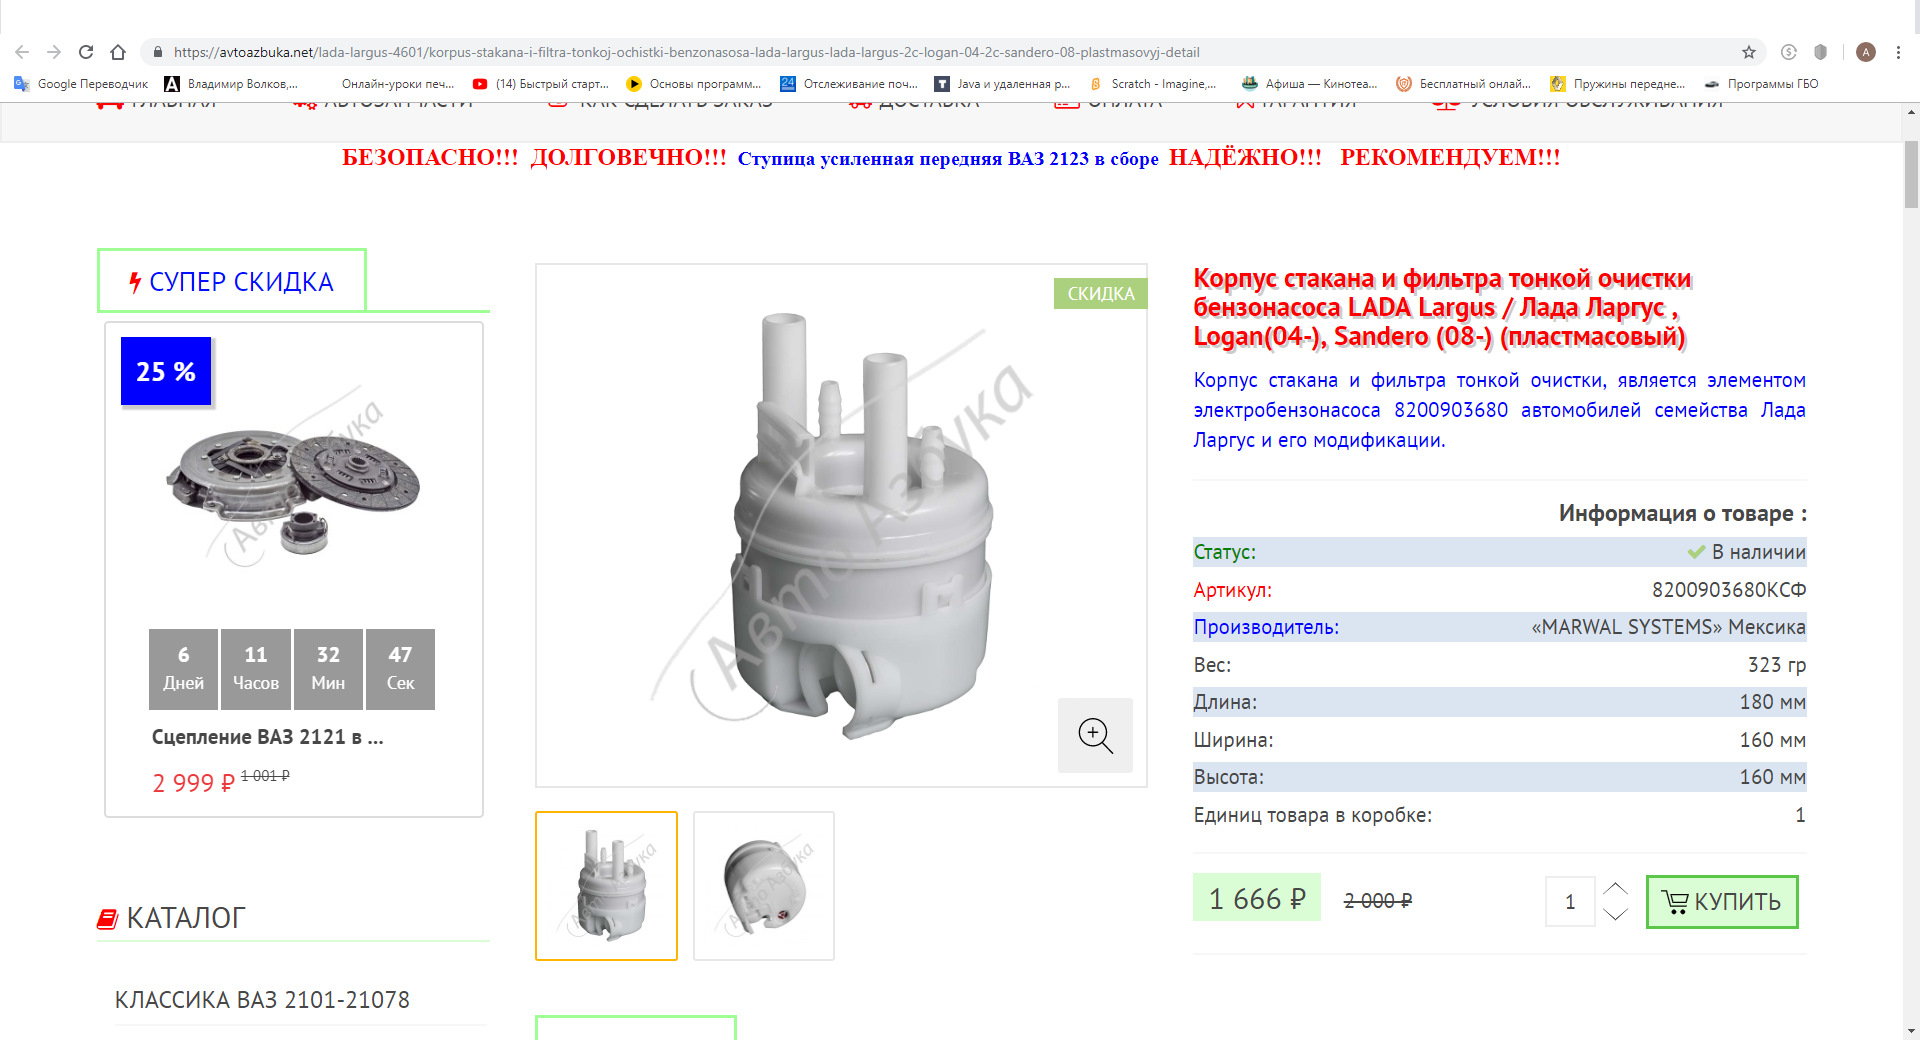Viewport: 1920px width, 1040px height.
Task: Click the 323 гр weight value
Action: point(1776,665)
